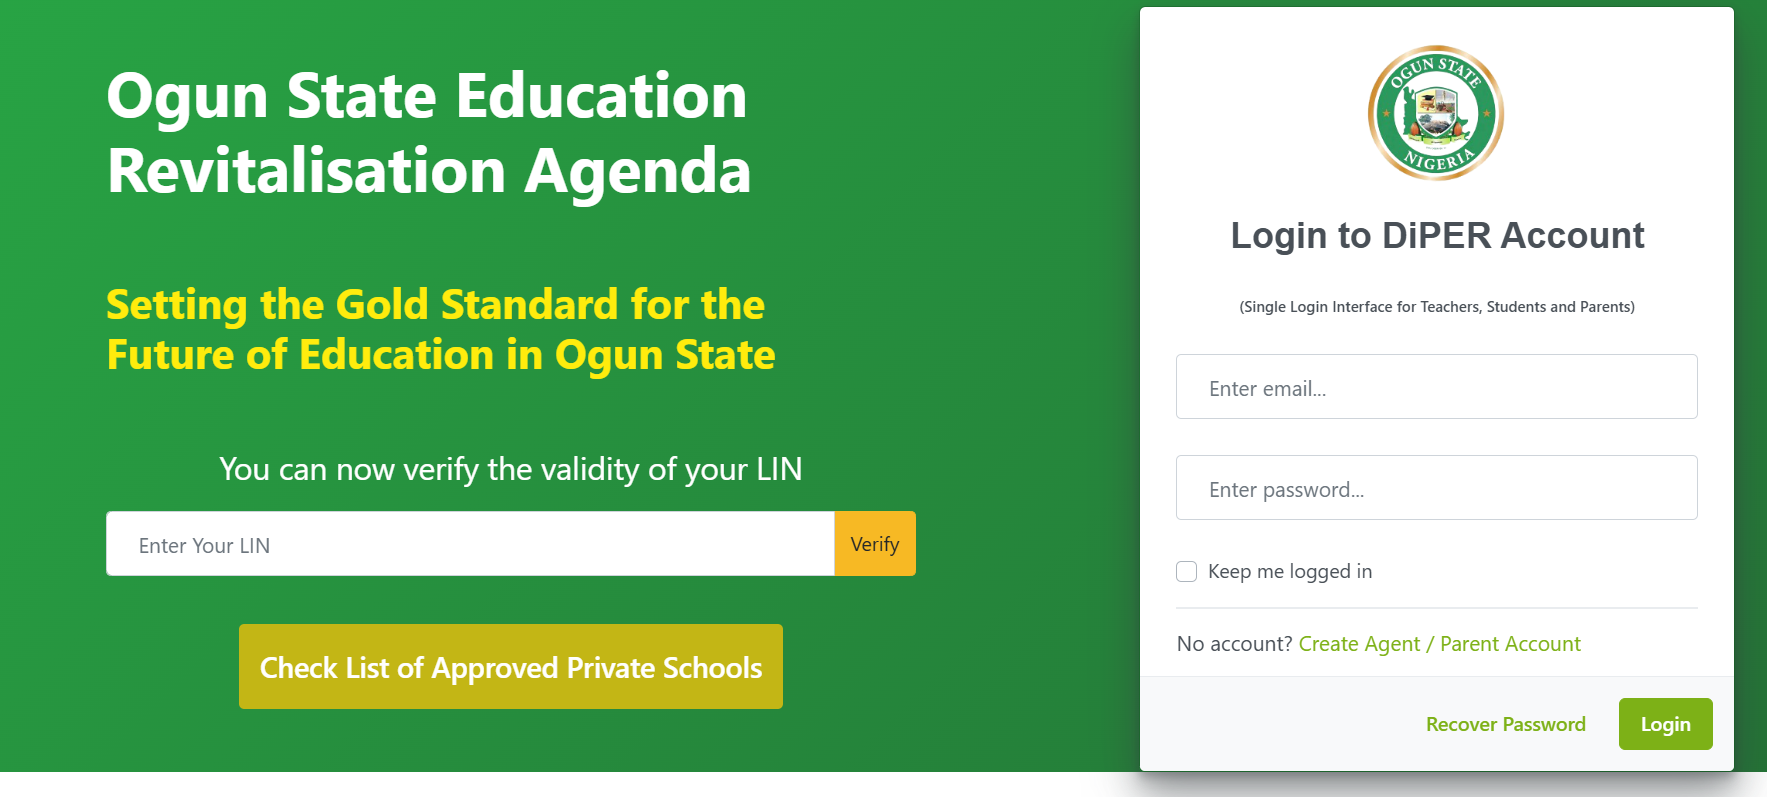Tick the checkbox beside 'Keep me logged in'

click(x=1186, y=571)
